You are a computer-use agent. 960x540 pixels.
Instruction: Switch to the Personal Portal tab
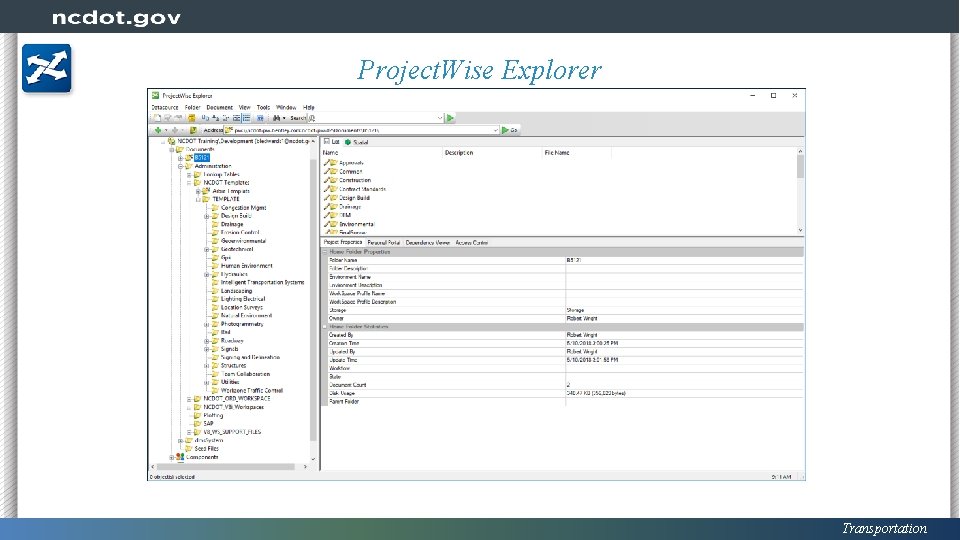(383, 242)
